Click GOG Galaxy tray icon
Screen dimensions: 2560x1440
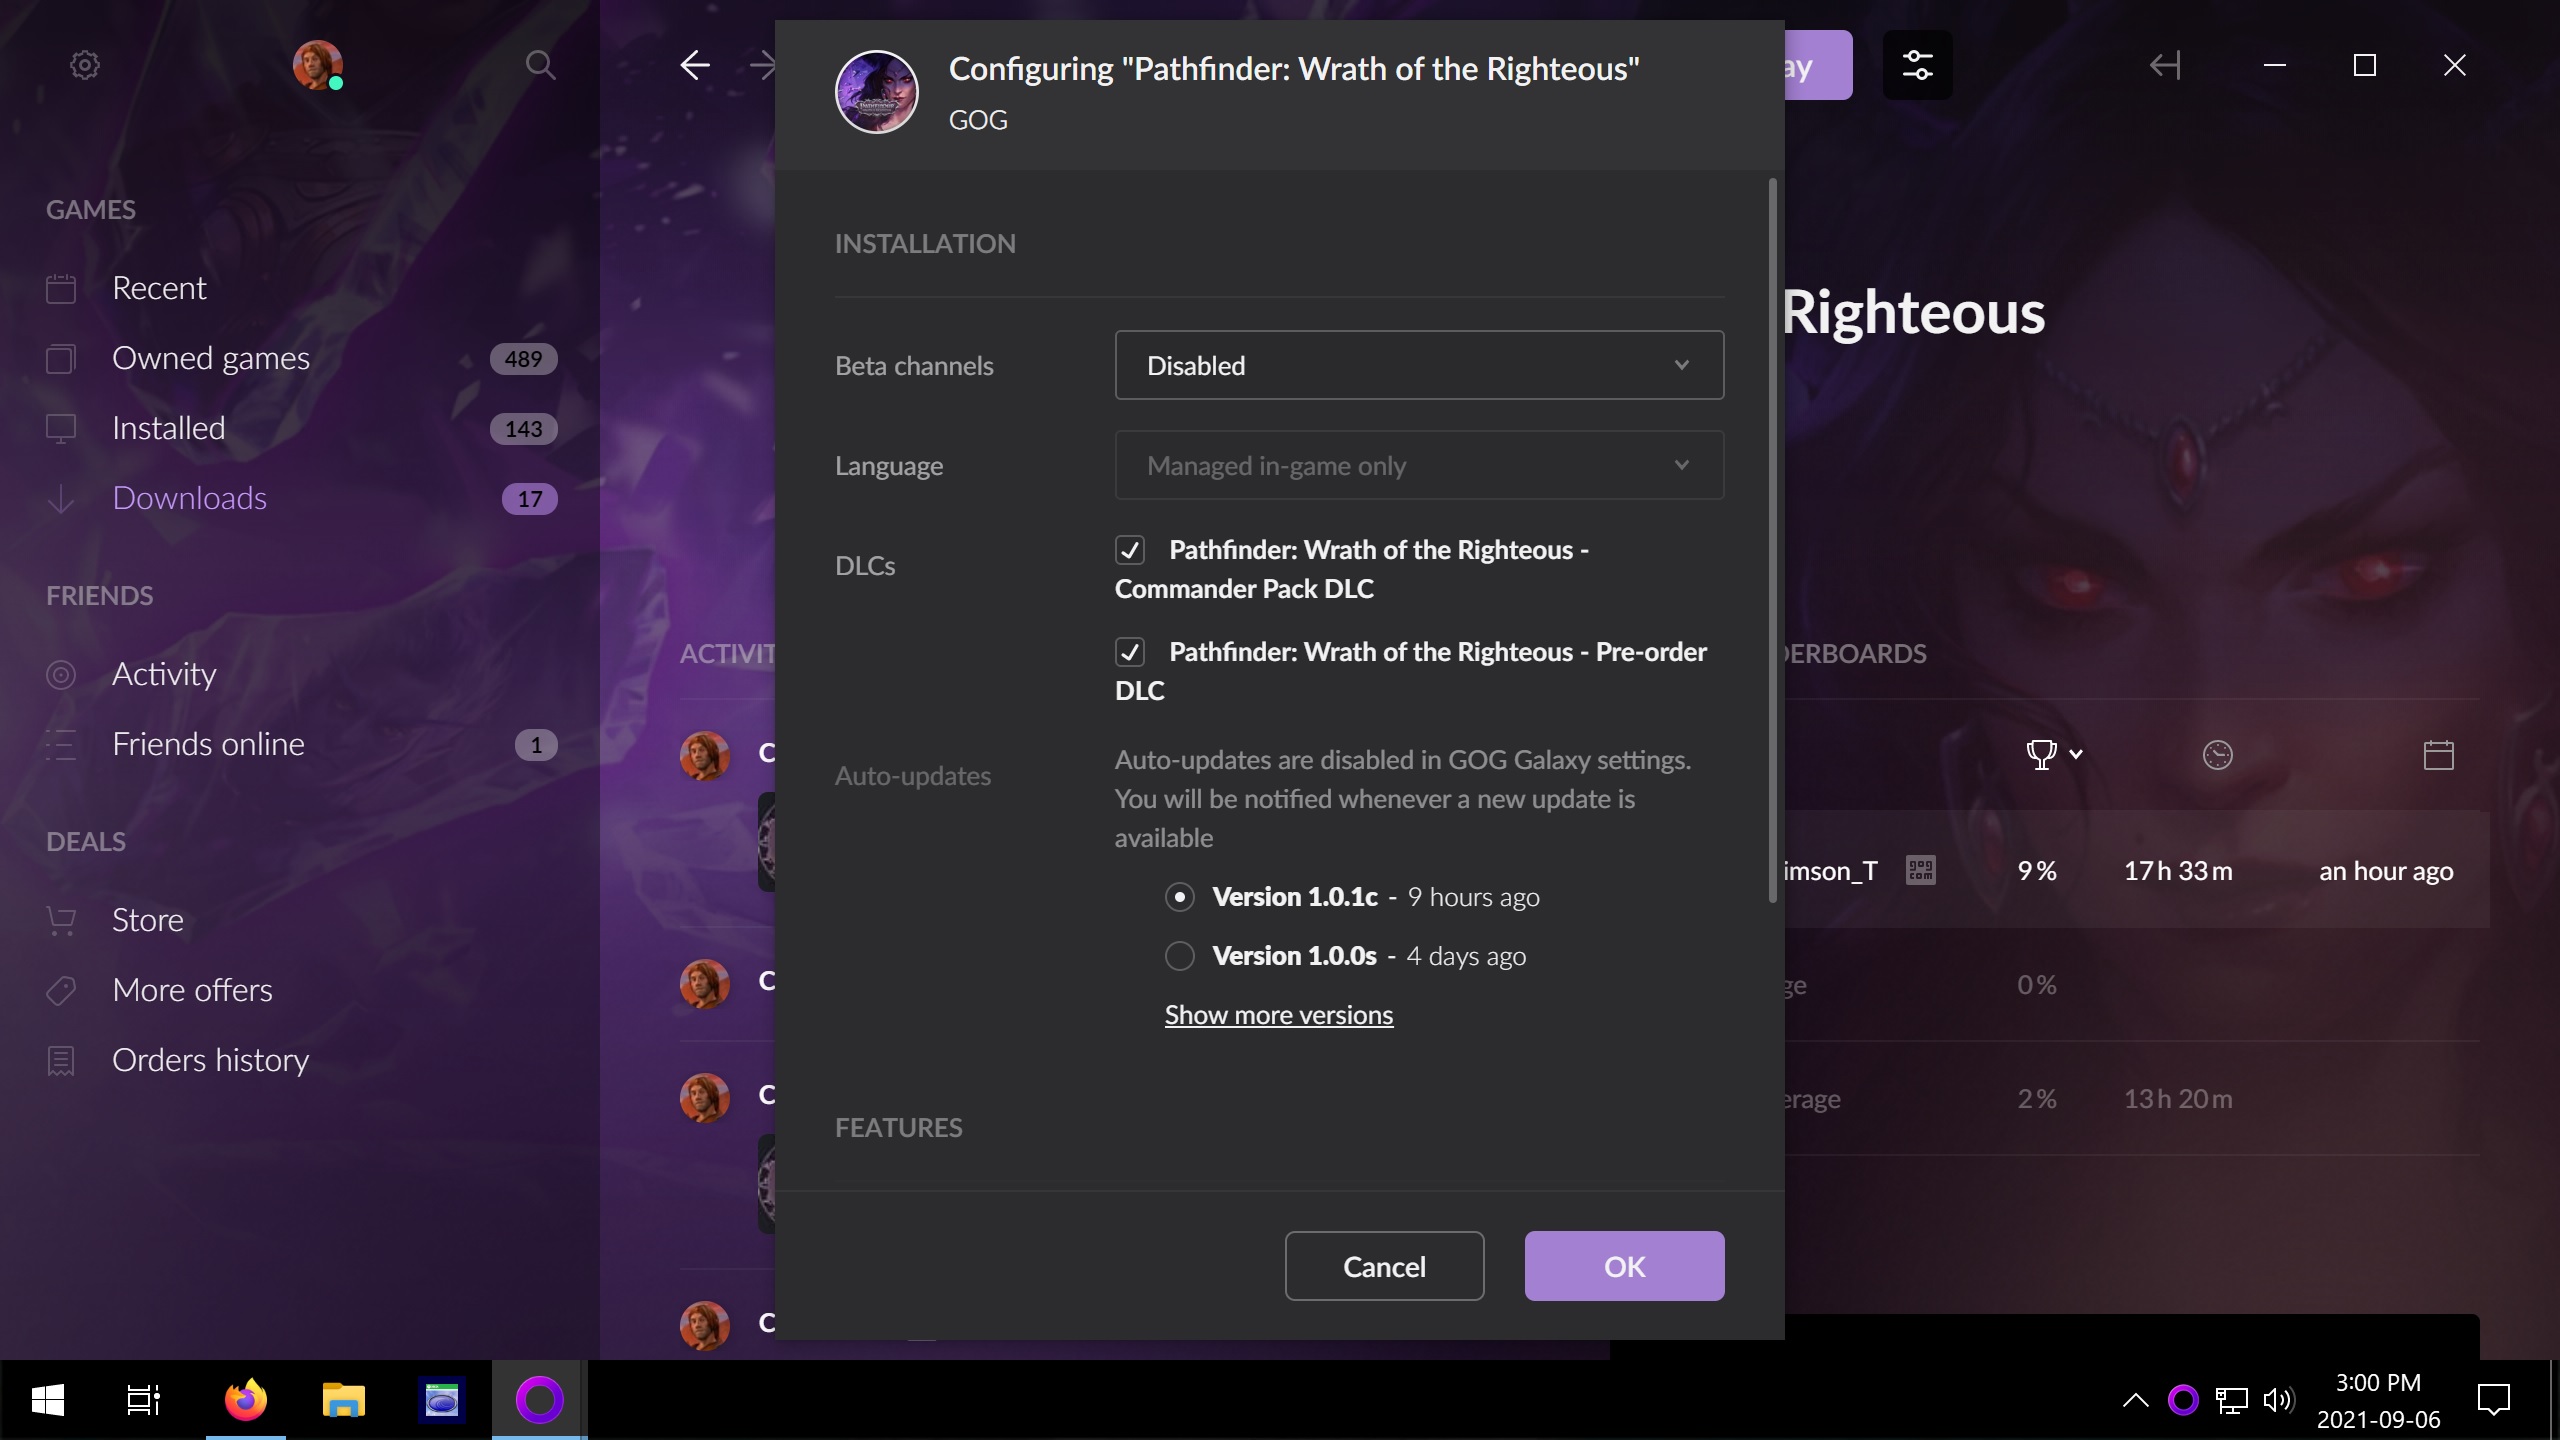[2183, 1400]
